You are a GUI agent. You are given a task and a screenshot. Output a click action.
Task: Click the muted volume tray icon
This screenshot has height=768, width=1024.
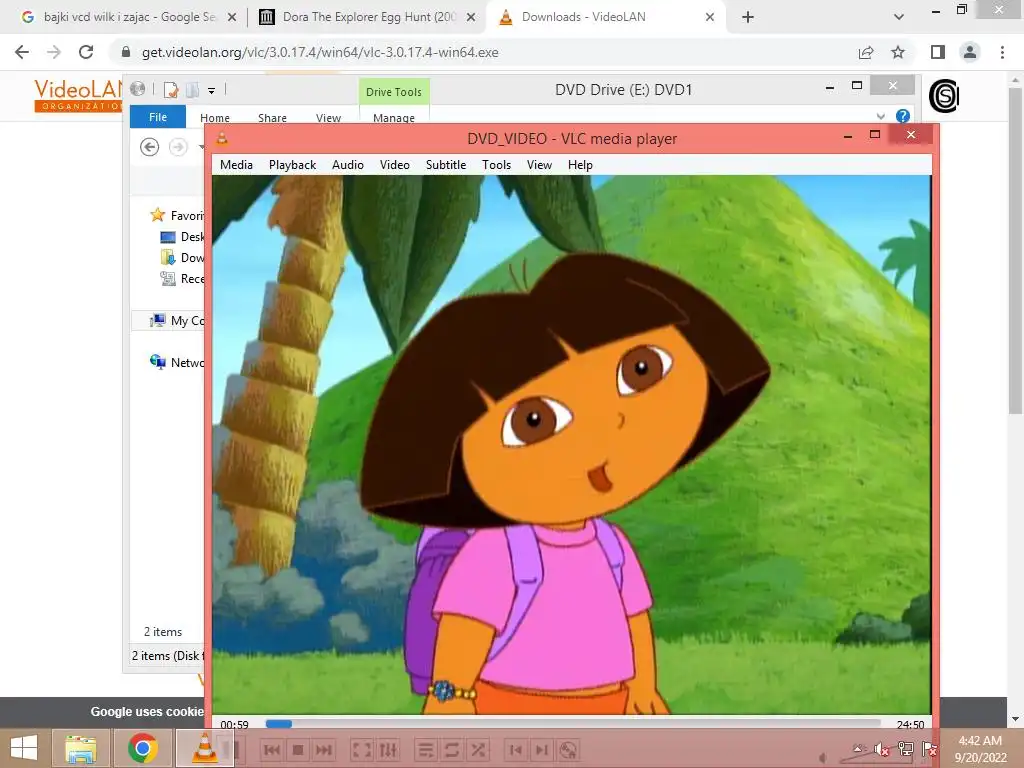(882, 749)
